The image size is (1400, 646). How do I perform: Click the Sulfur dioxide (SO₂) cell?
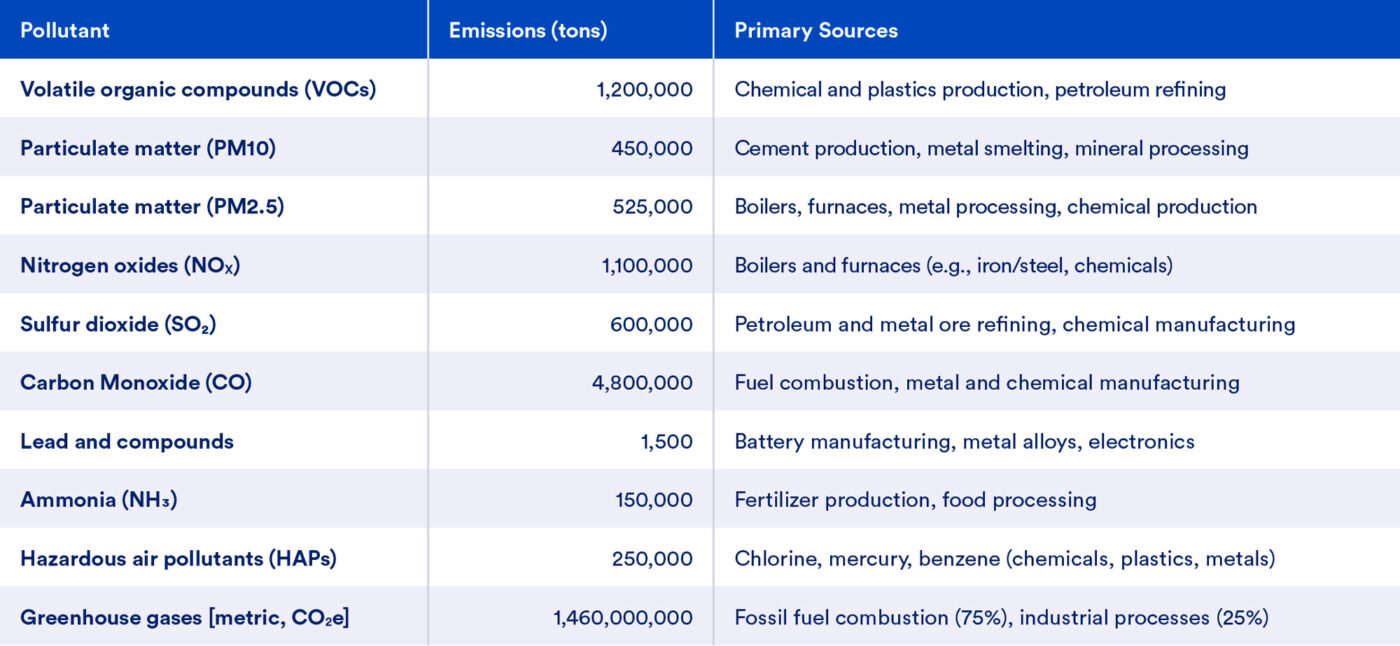tap(118, 324)
